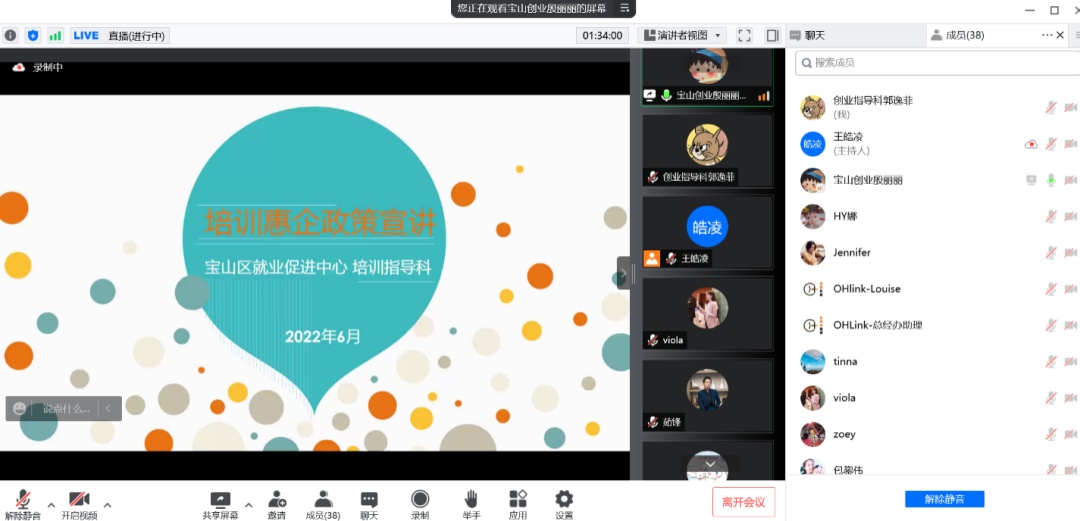Open 邀请 invite dialog
1080x521 pixels.
click(277, 505)
